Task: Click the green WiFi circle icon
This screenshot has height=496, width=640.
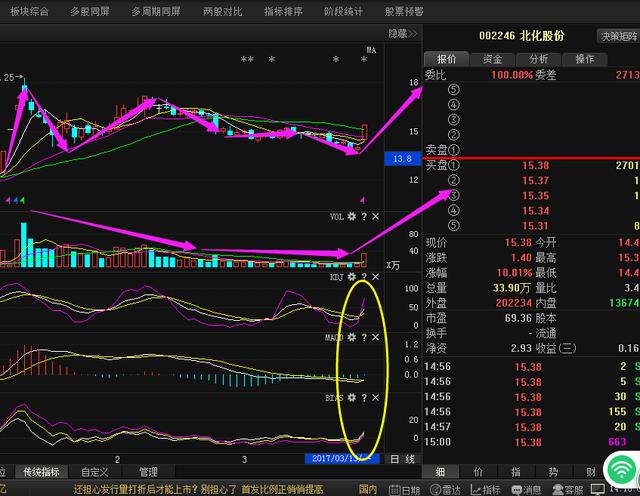Action: (620, 470)
